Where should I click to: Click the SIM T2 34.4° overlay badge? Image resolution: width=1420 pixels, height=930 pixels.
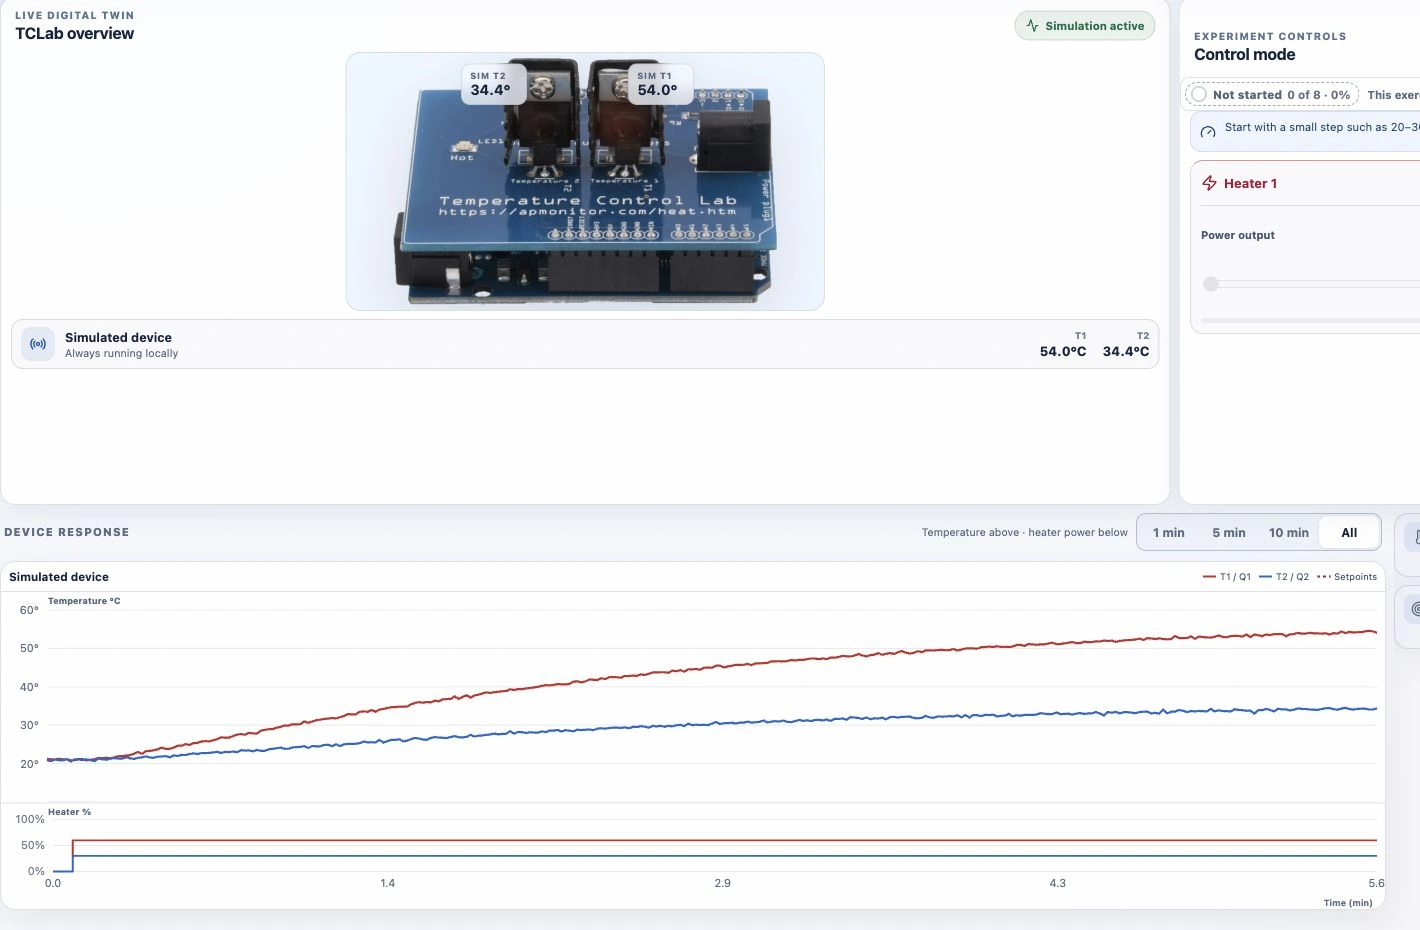tap(492, 84)
